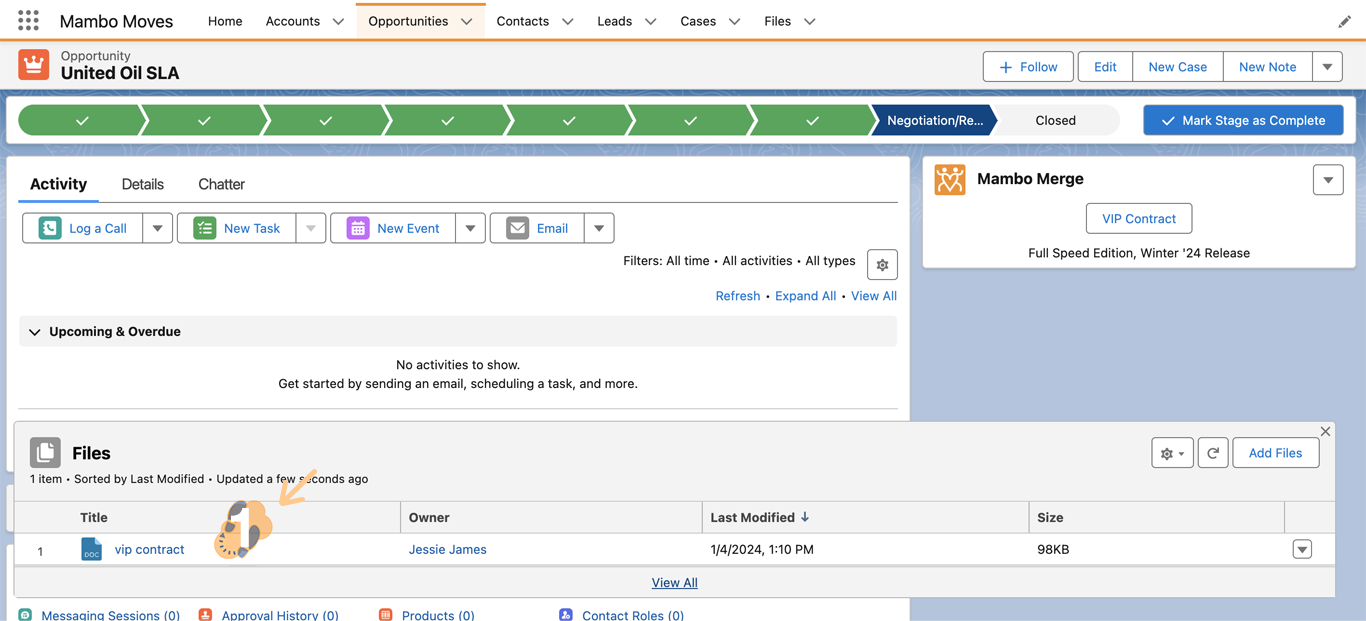Click the Mambo Merge logo icon
The height and width of the screenshot is (621, 1366).
pyautogui.click(x=950, y=180)
